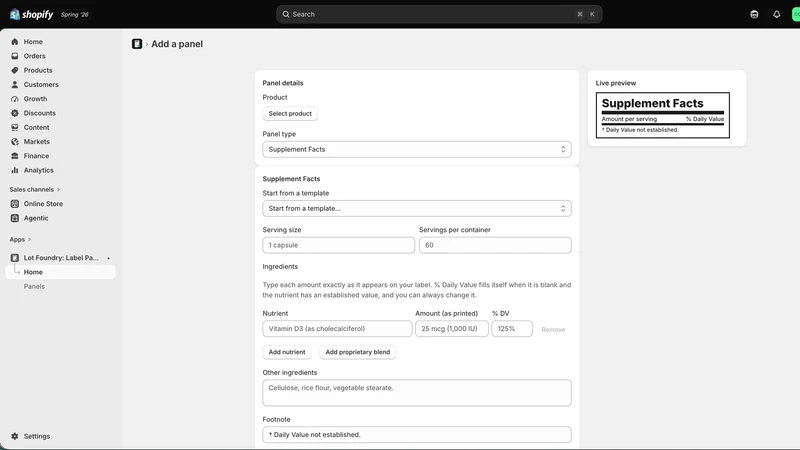Expand the Sales channels section
Screen dimensions: 800x450
point(35,189)
